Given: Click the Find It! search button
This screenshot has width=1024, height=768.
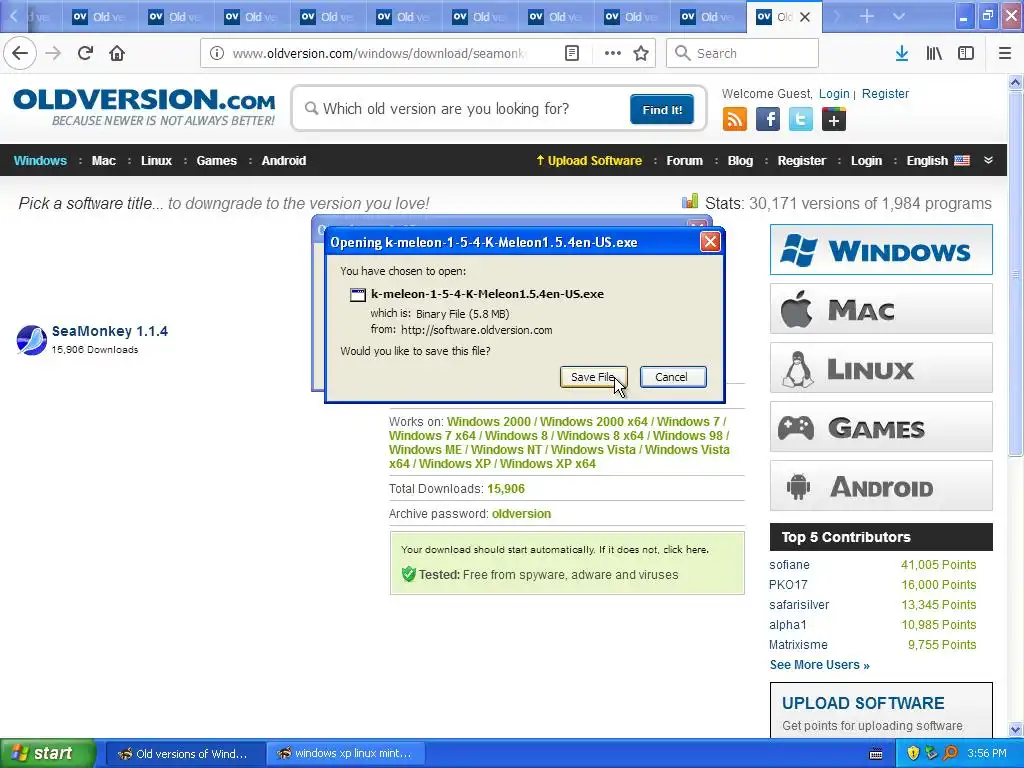Looking at the screenshot, I should 662,109.
